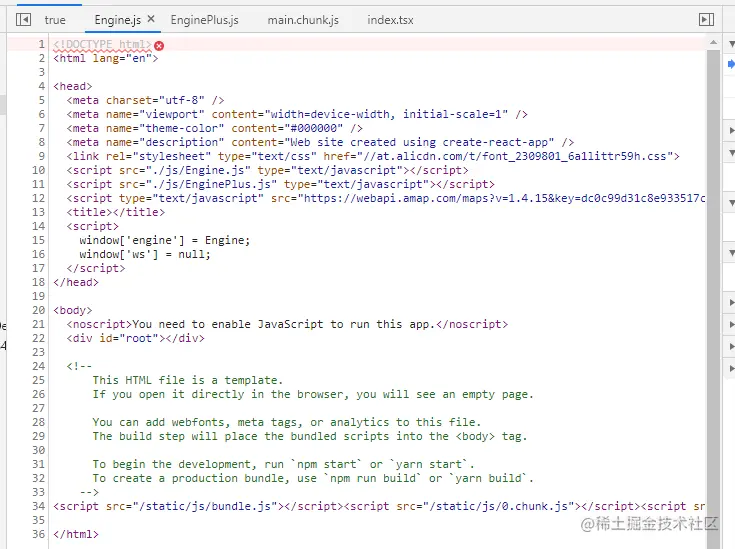Toggle the debugger sidebar pane icon
This screenshot has width=735, height=549.
(706, 20)
